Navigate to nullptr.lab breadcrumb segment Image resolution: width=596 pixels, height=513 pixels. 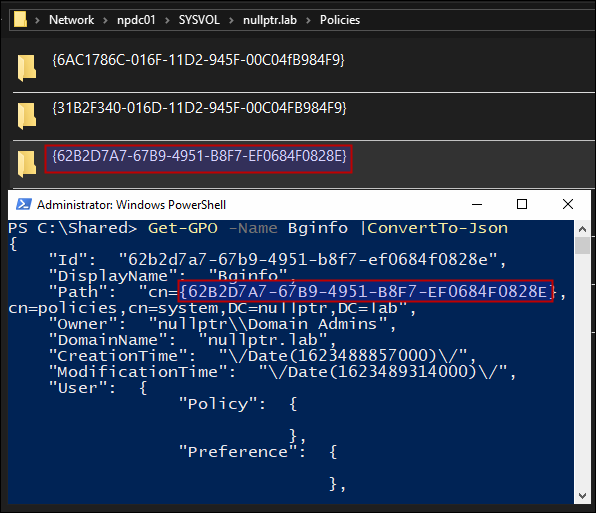coord(270,20)
